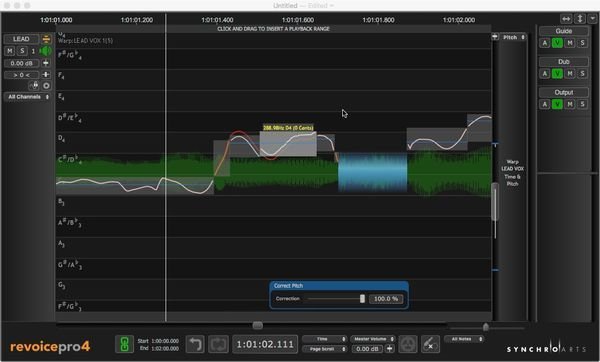Click the orange track height icon beside LEAD
Screen dimensions: 600x362
click(46, 39)
